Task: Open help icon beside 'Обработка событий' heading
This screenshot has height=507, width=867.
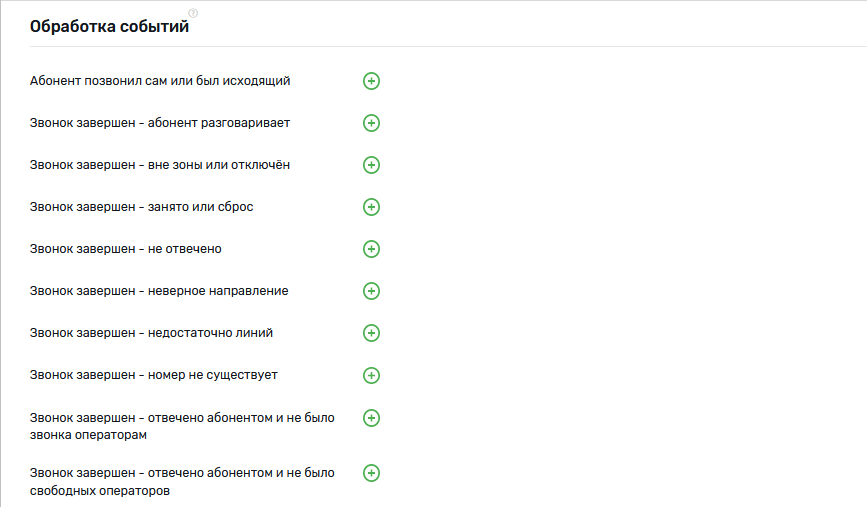Action: (193, 13)
